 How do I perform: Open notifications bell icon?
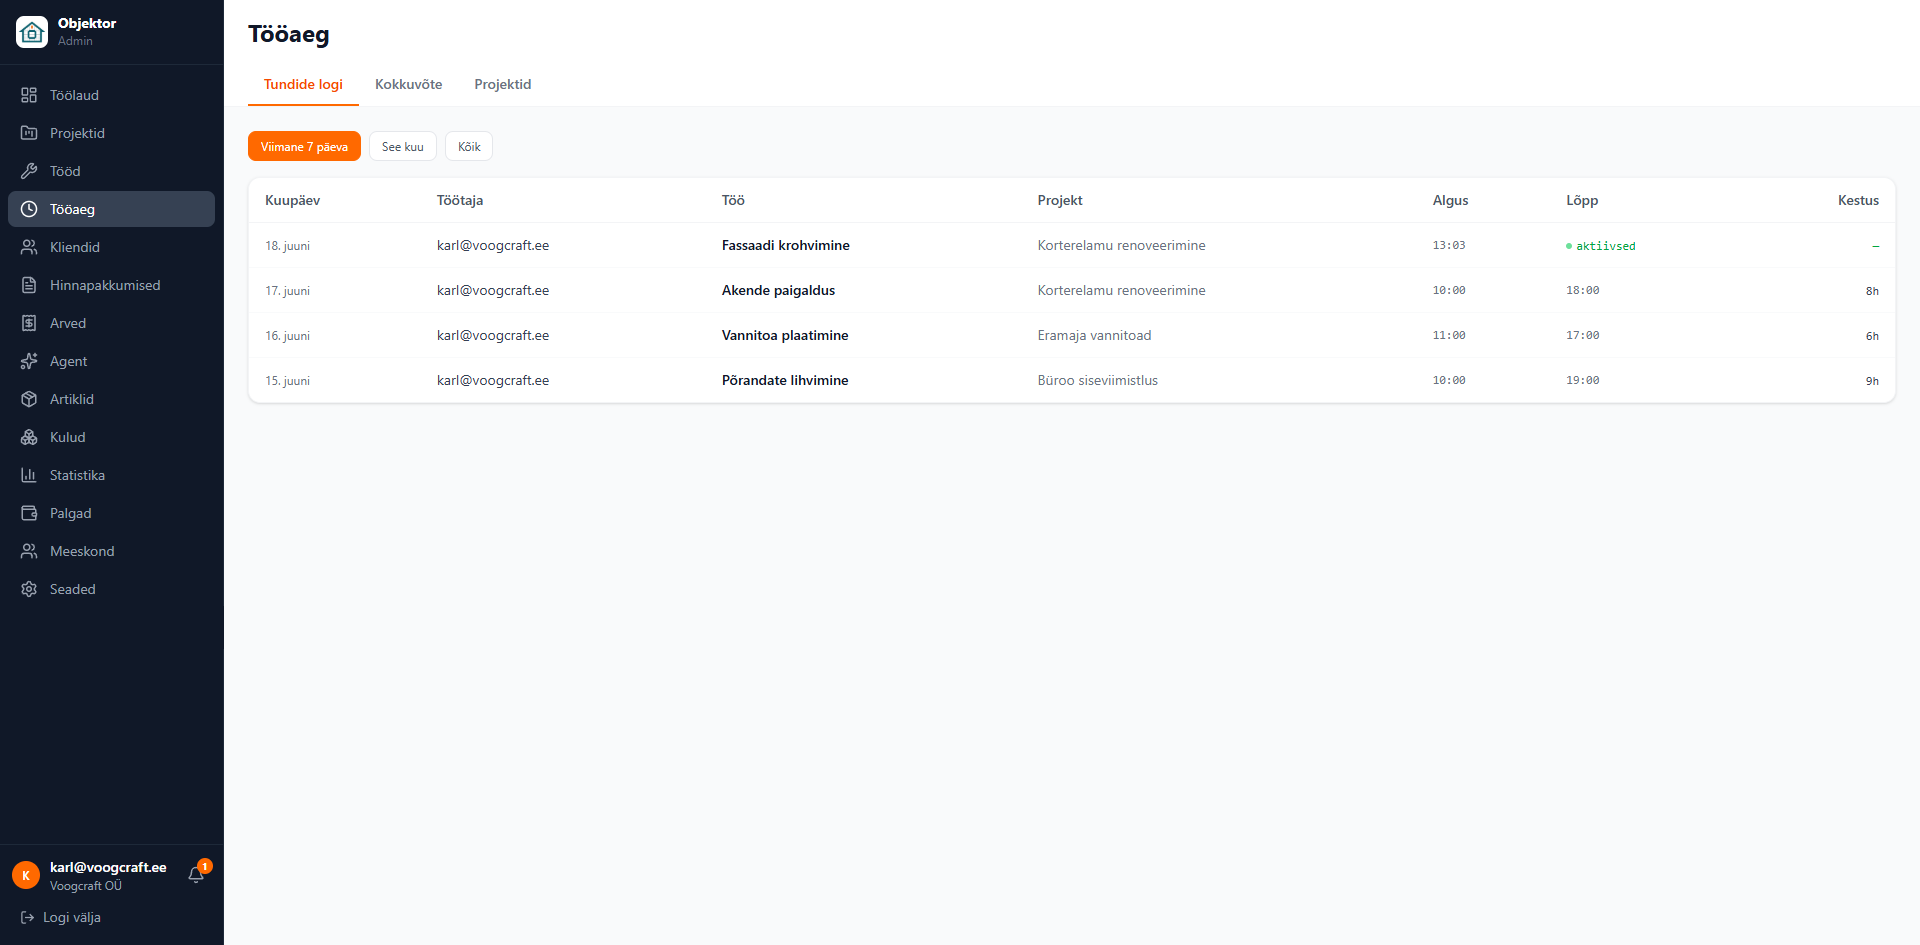point(196,875)
